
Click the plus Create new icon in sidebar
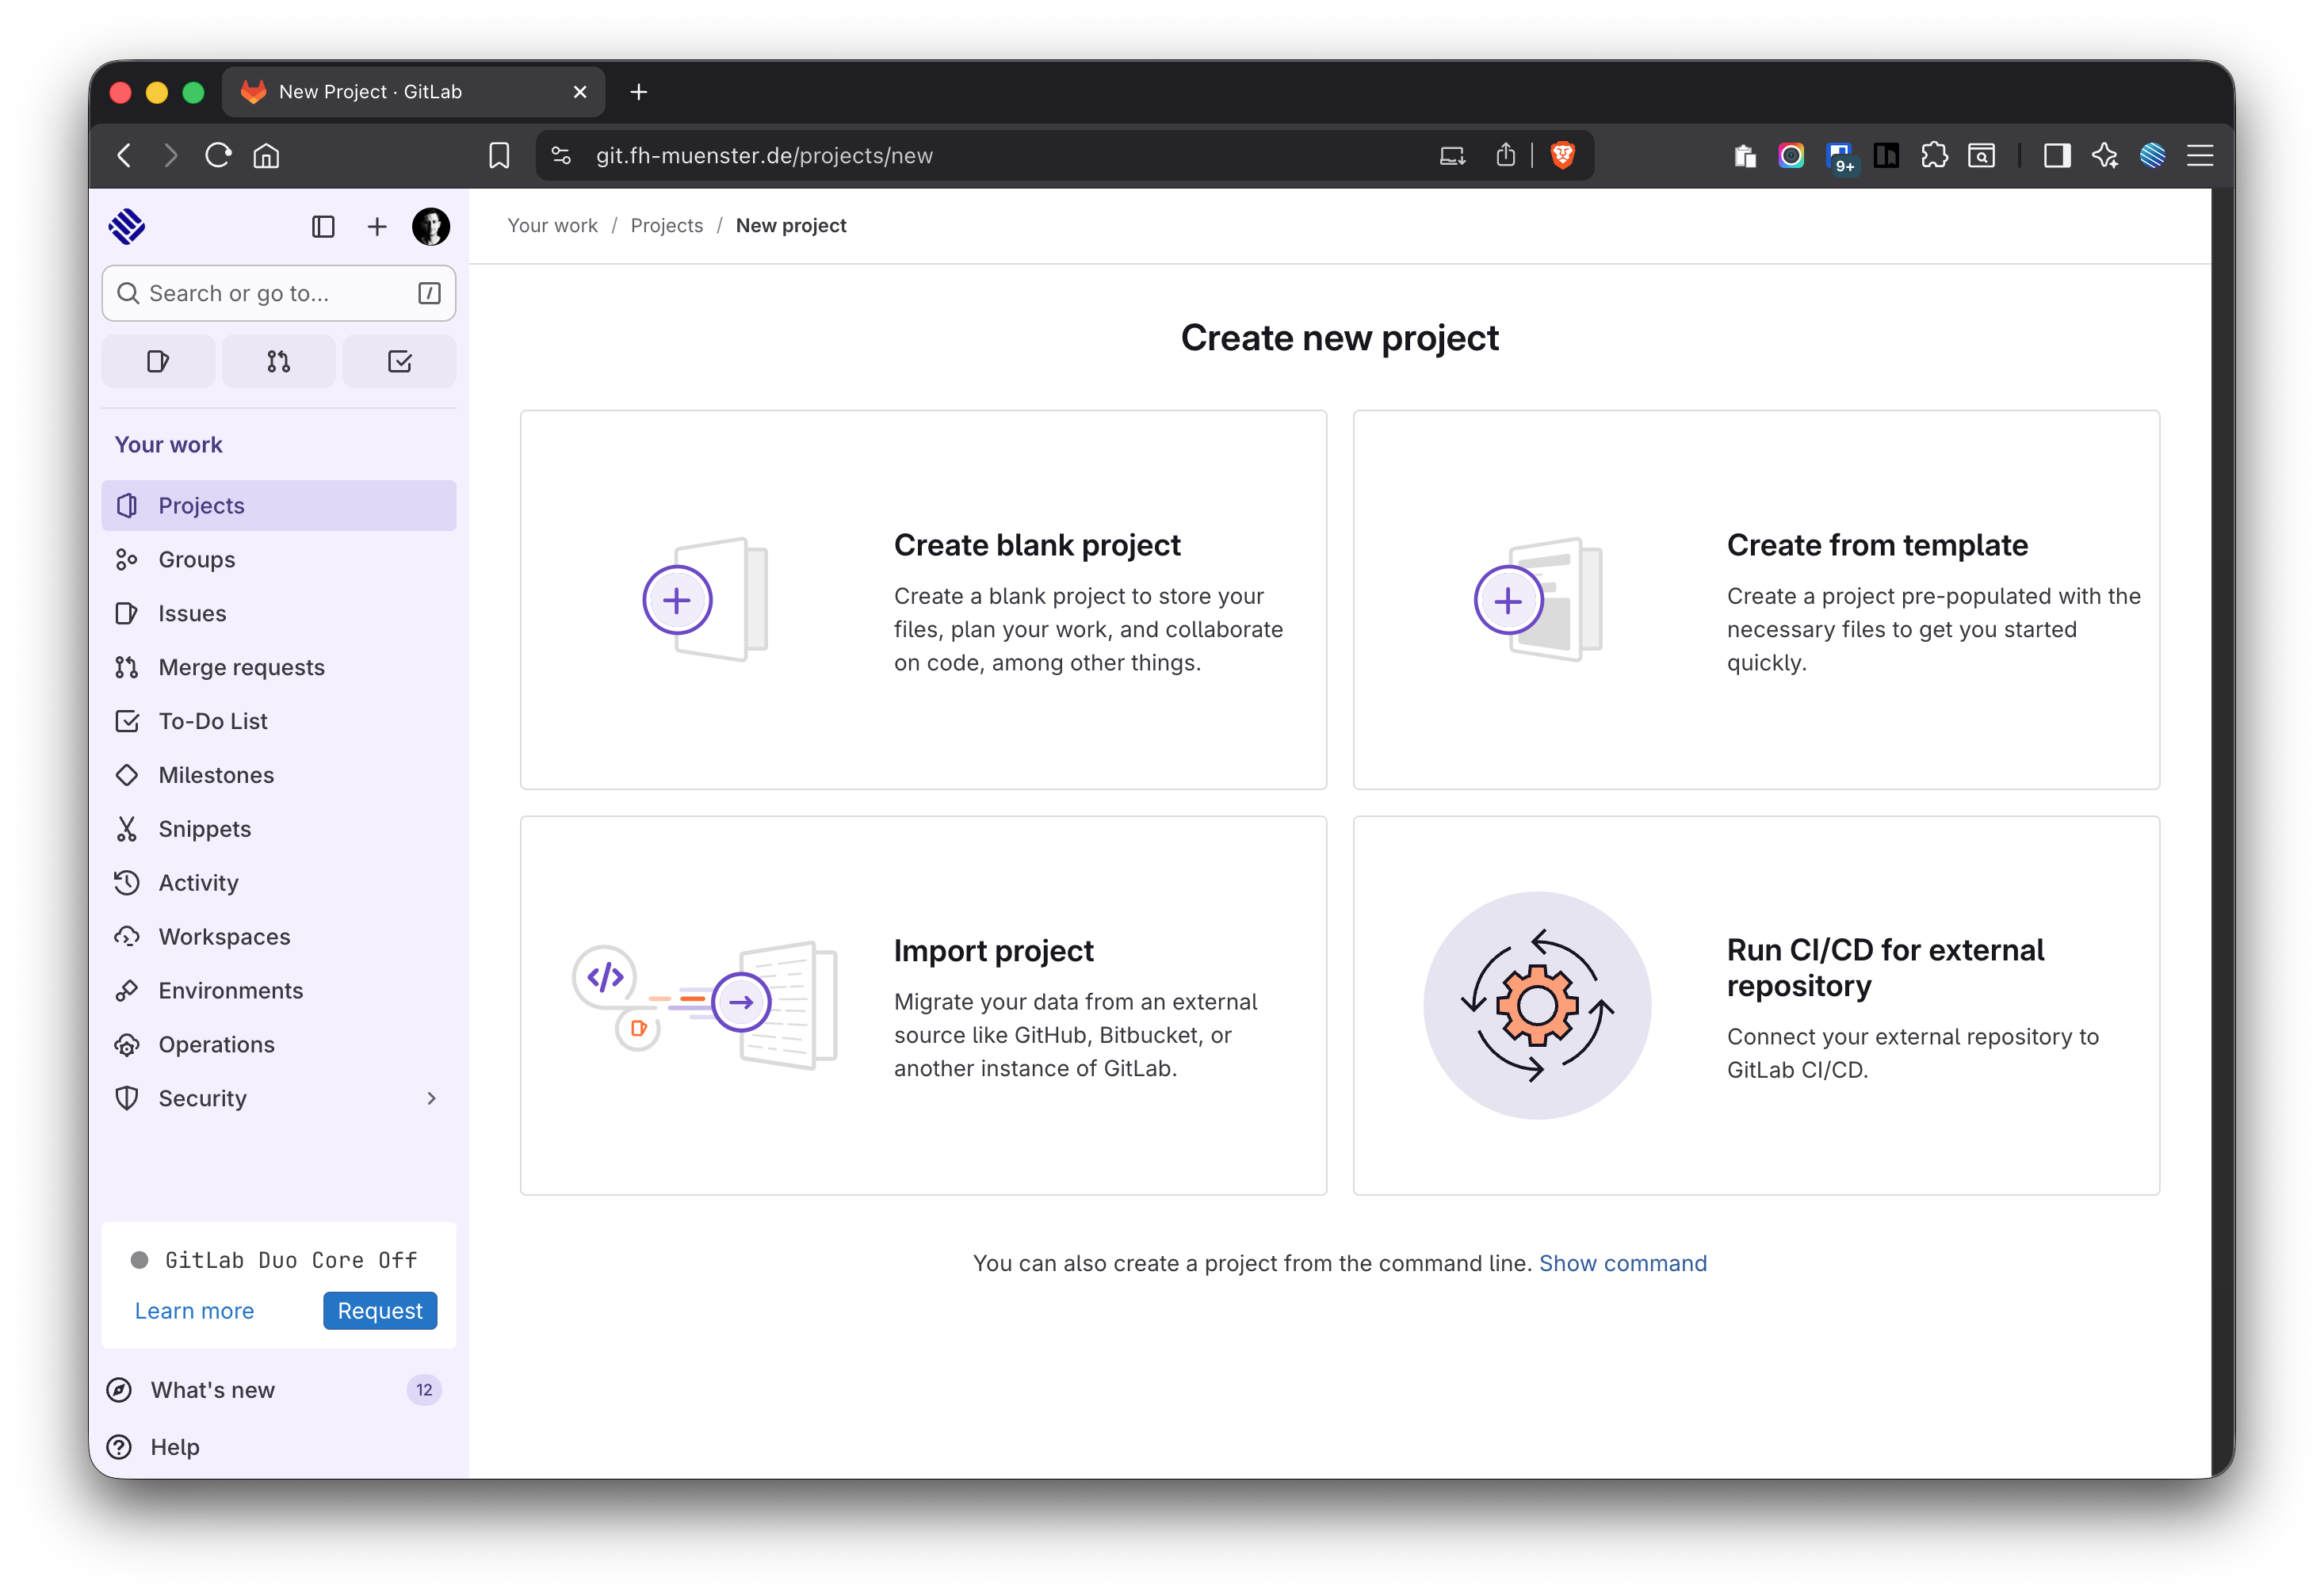coord(377,227)
